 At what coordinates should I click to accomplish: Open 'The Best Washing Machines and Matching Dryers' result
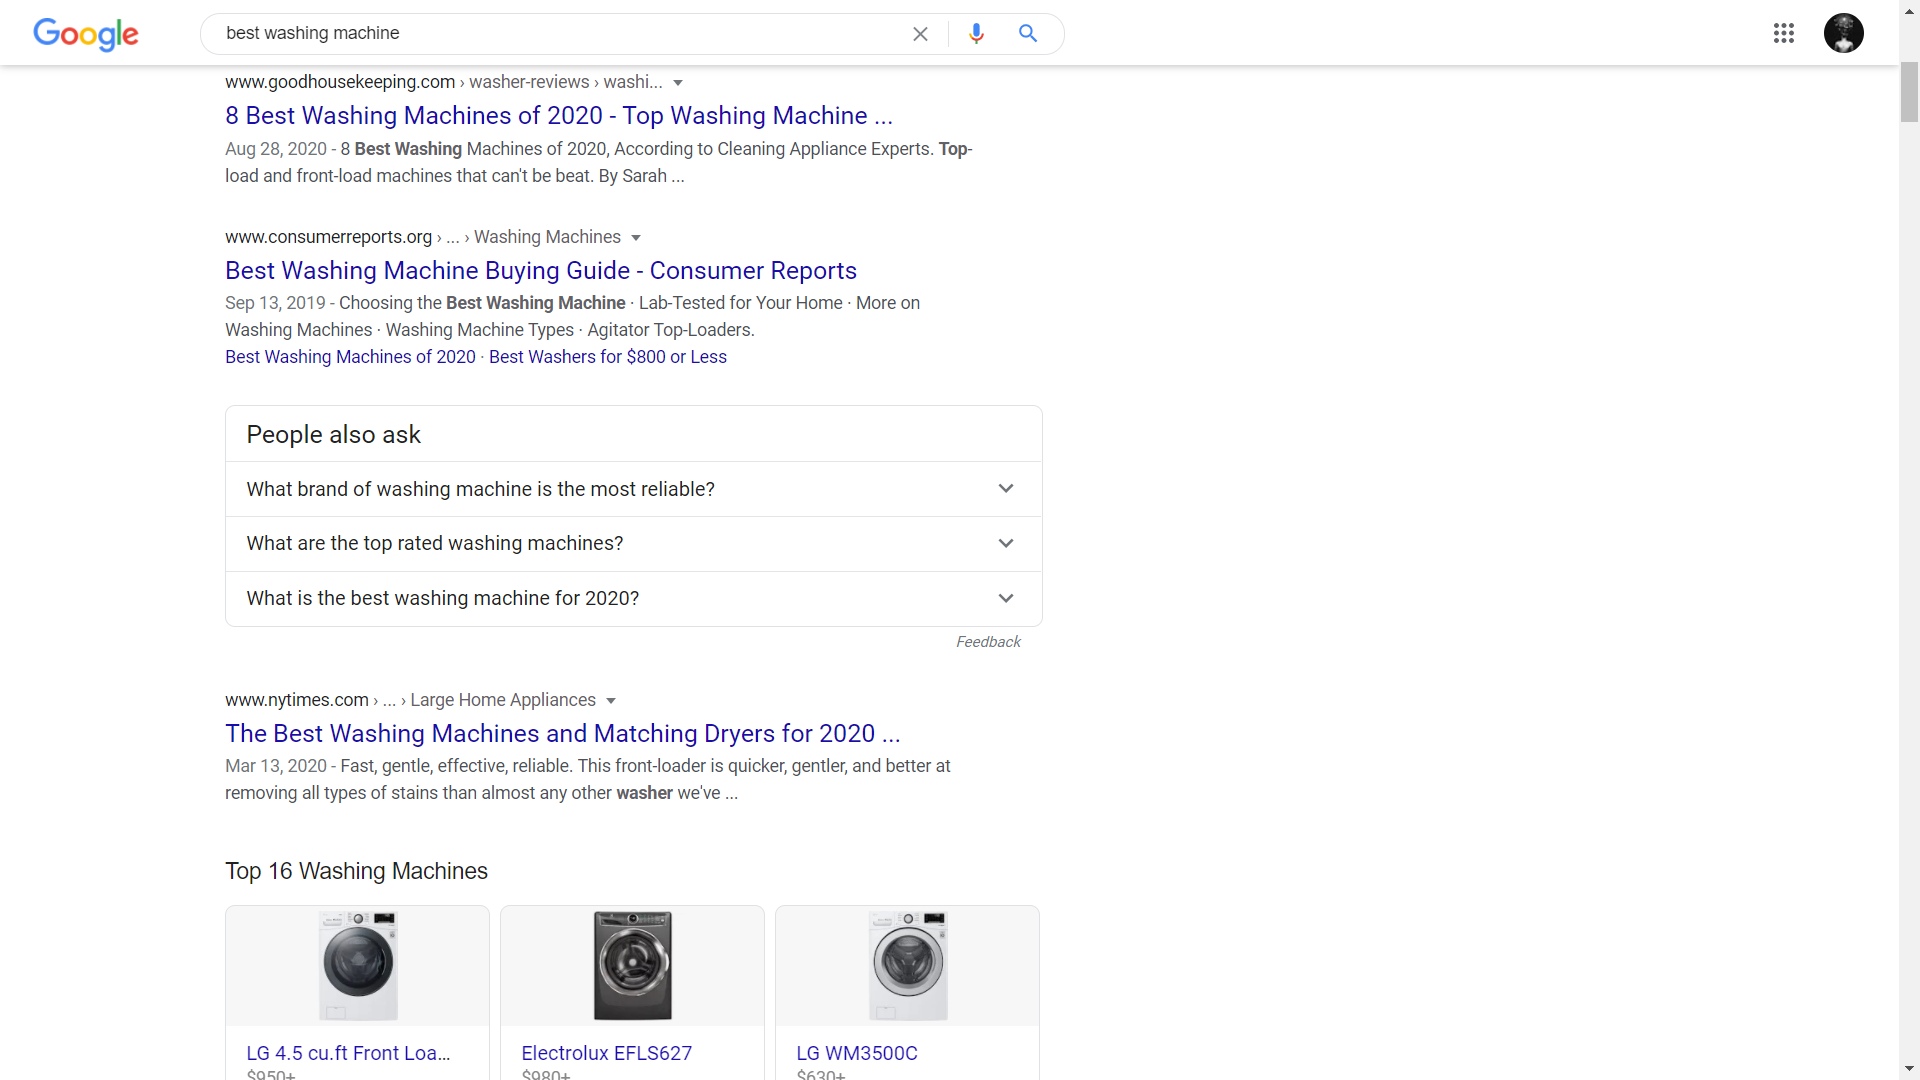pyautogui.click(x=563, y=734)
